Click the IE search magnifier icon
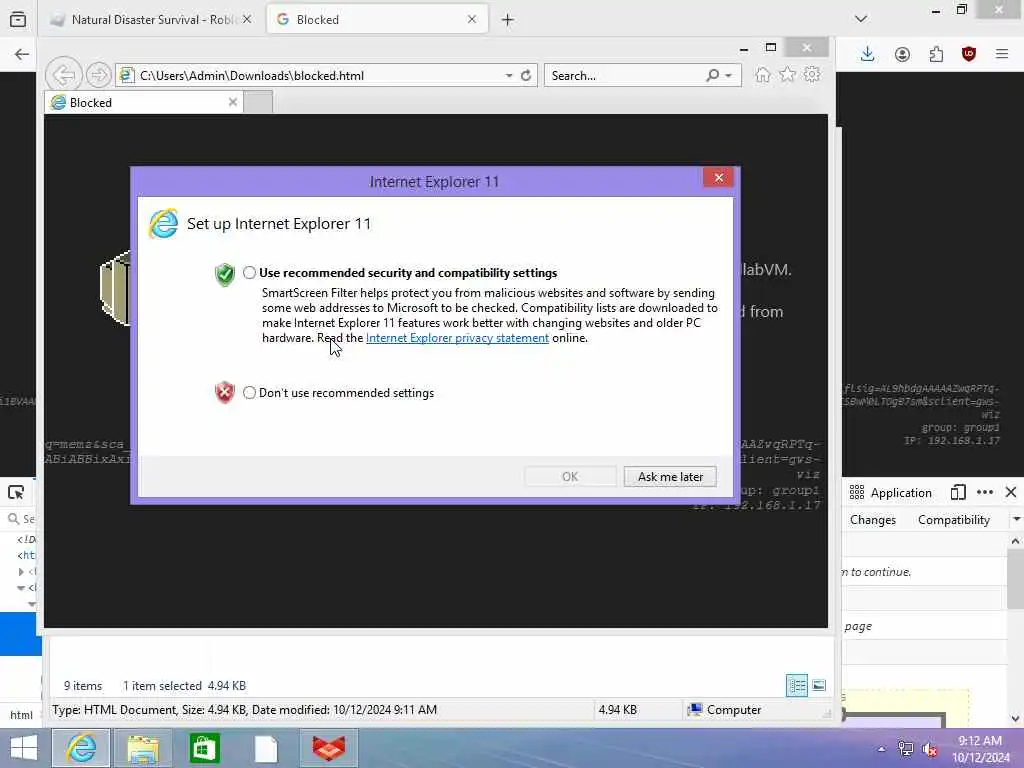Viewport: 1024px width, 768px height. (x=712, y=76)
